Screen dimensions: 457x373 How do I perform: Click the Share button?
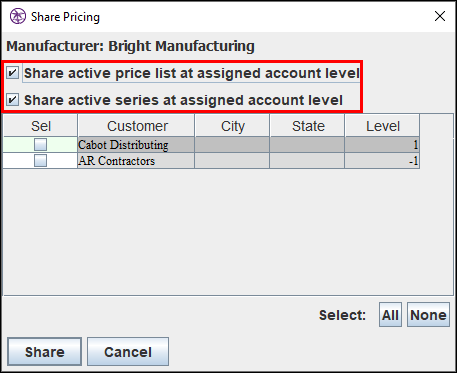45,352
